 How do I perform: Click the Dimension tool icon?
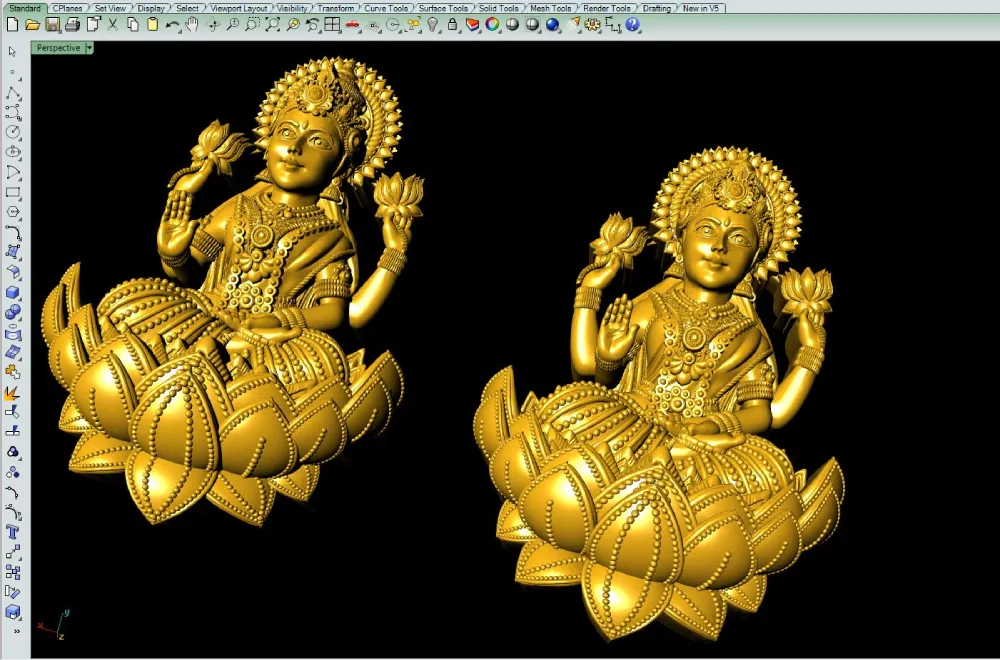click(x=613, y=25)
